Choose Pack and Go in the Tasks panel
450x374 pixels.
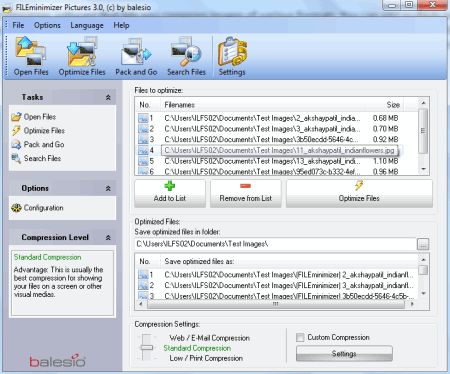click(x=38, y=144)
